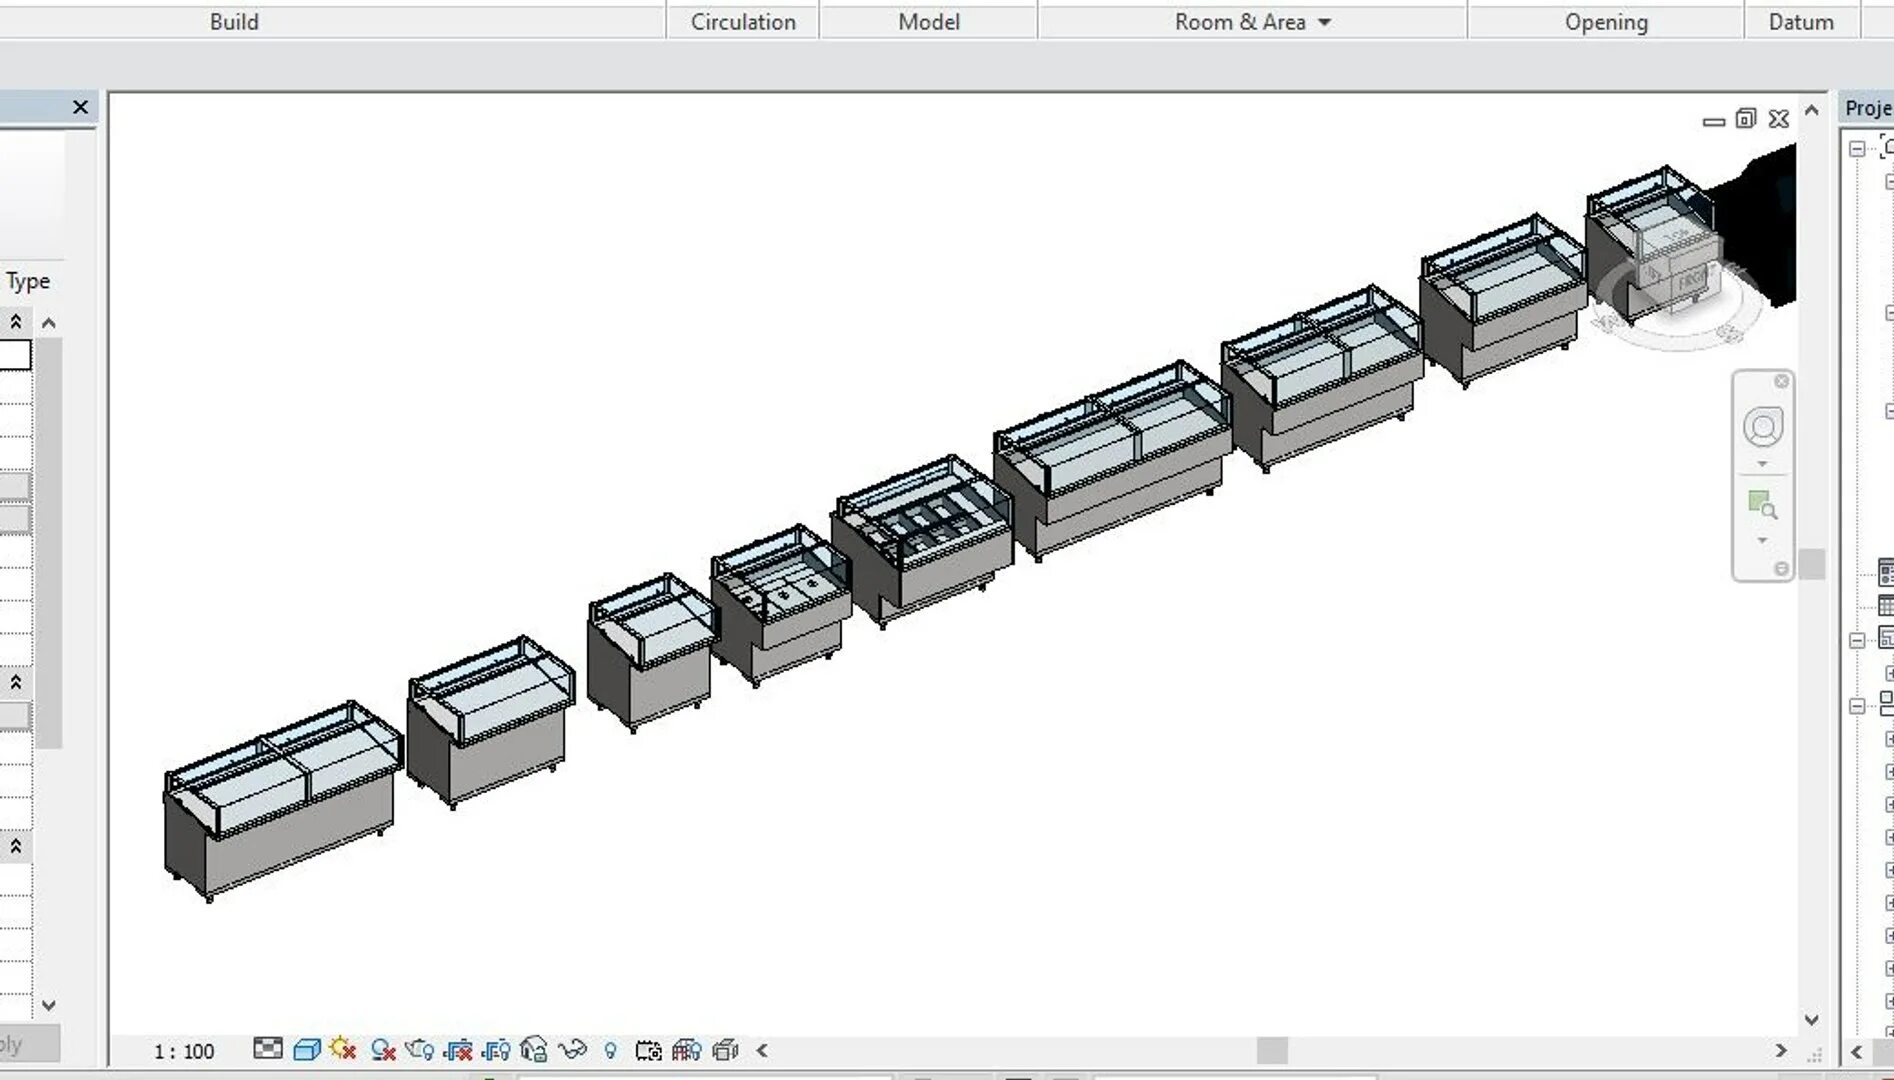Click the top Properties value field
This screenshot has height=1080, width=1894.
pos(15,355)
